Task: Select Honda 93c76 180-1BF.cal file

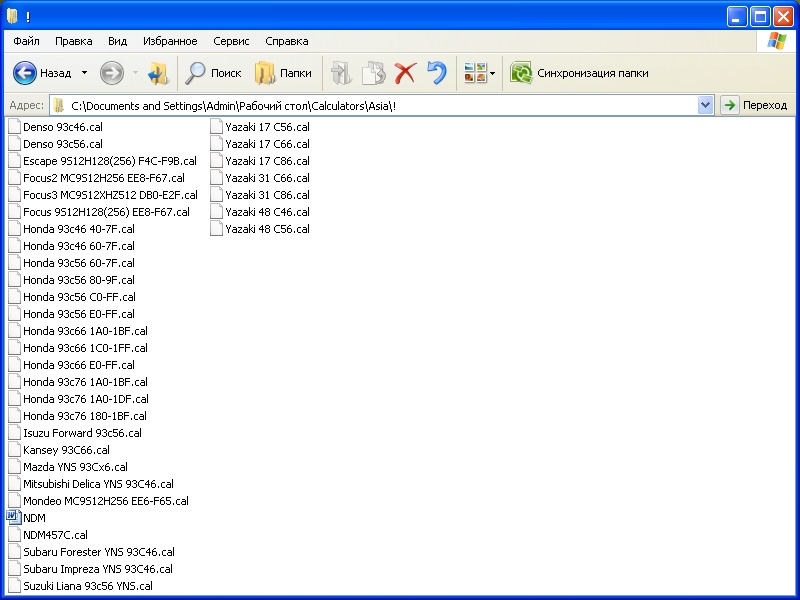Action: click(78, 416)
